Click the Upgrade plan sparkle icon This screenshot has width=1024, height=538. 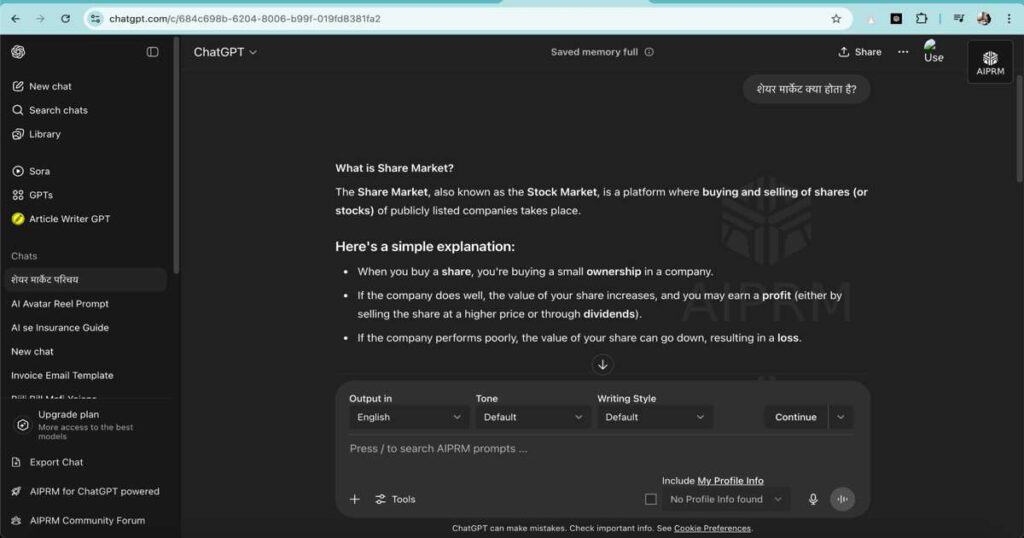23,424
